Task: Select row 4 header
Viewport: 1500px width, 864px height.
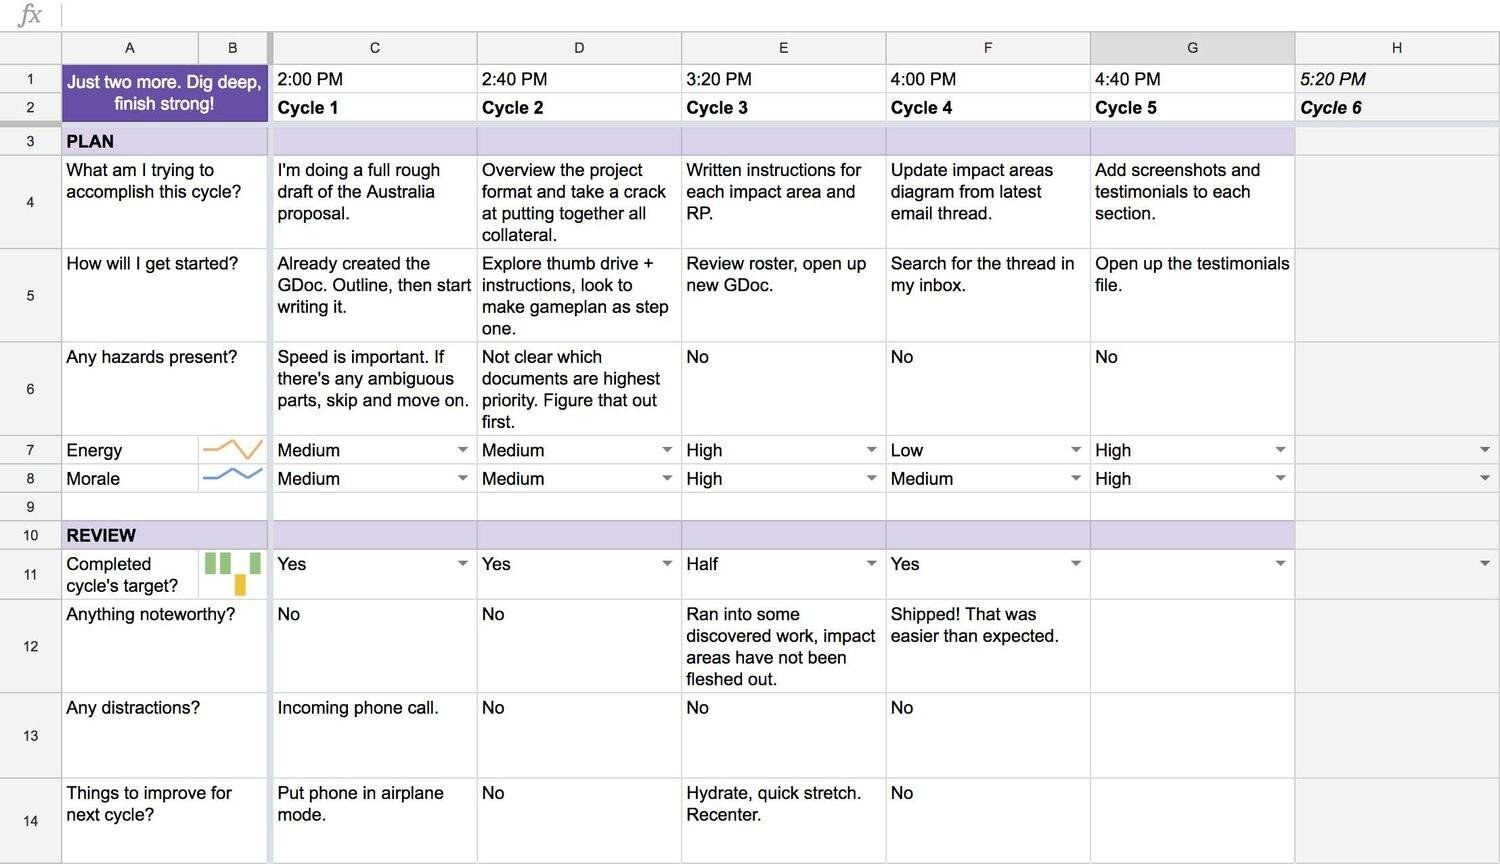Action: pos(30,202)
